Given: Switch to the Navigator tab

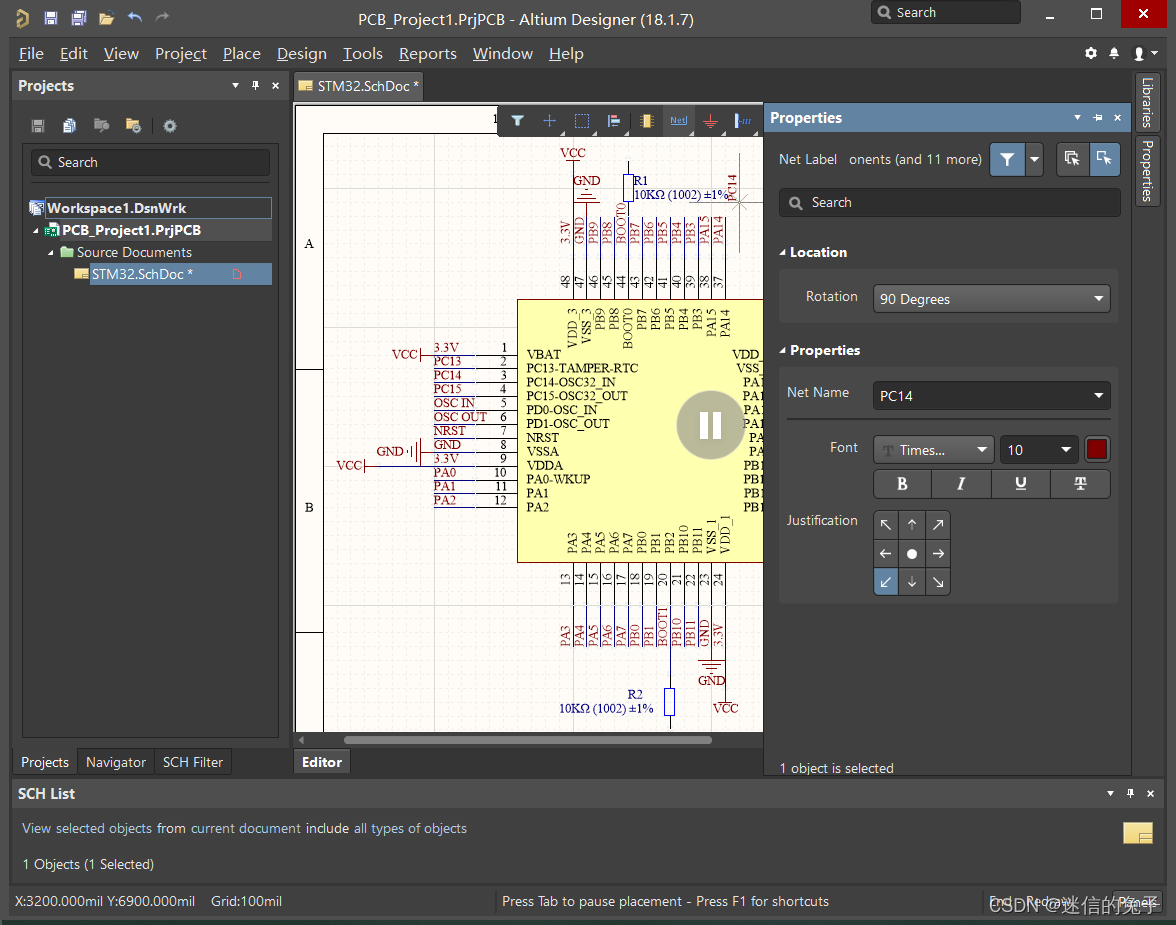Looking at the screenshot, I should (116, 762).
